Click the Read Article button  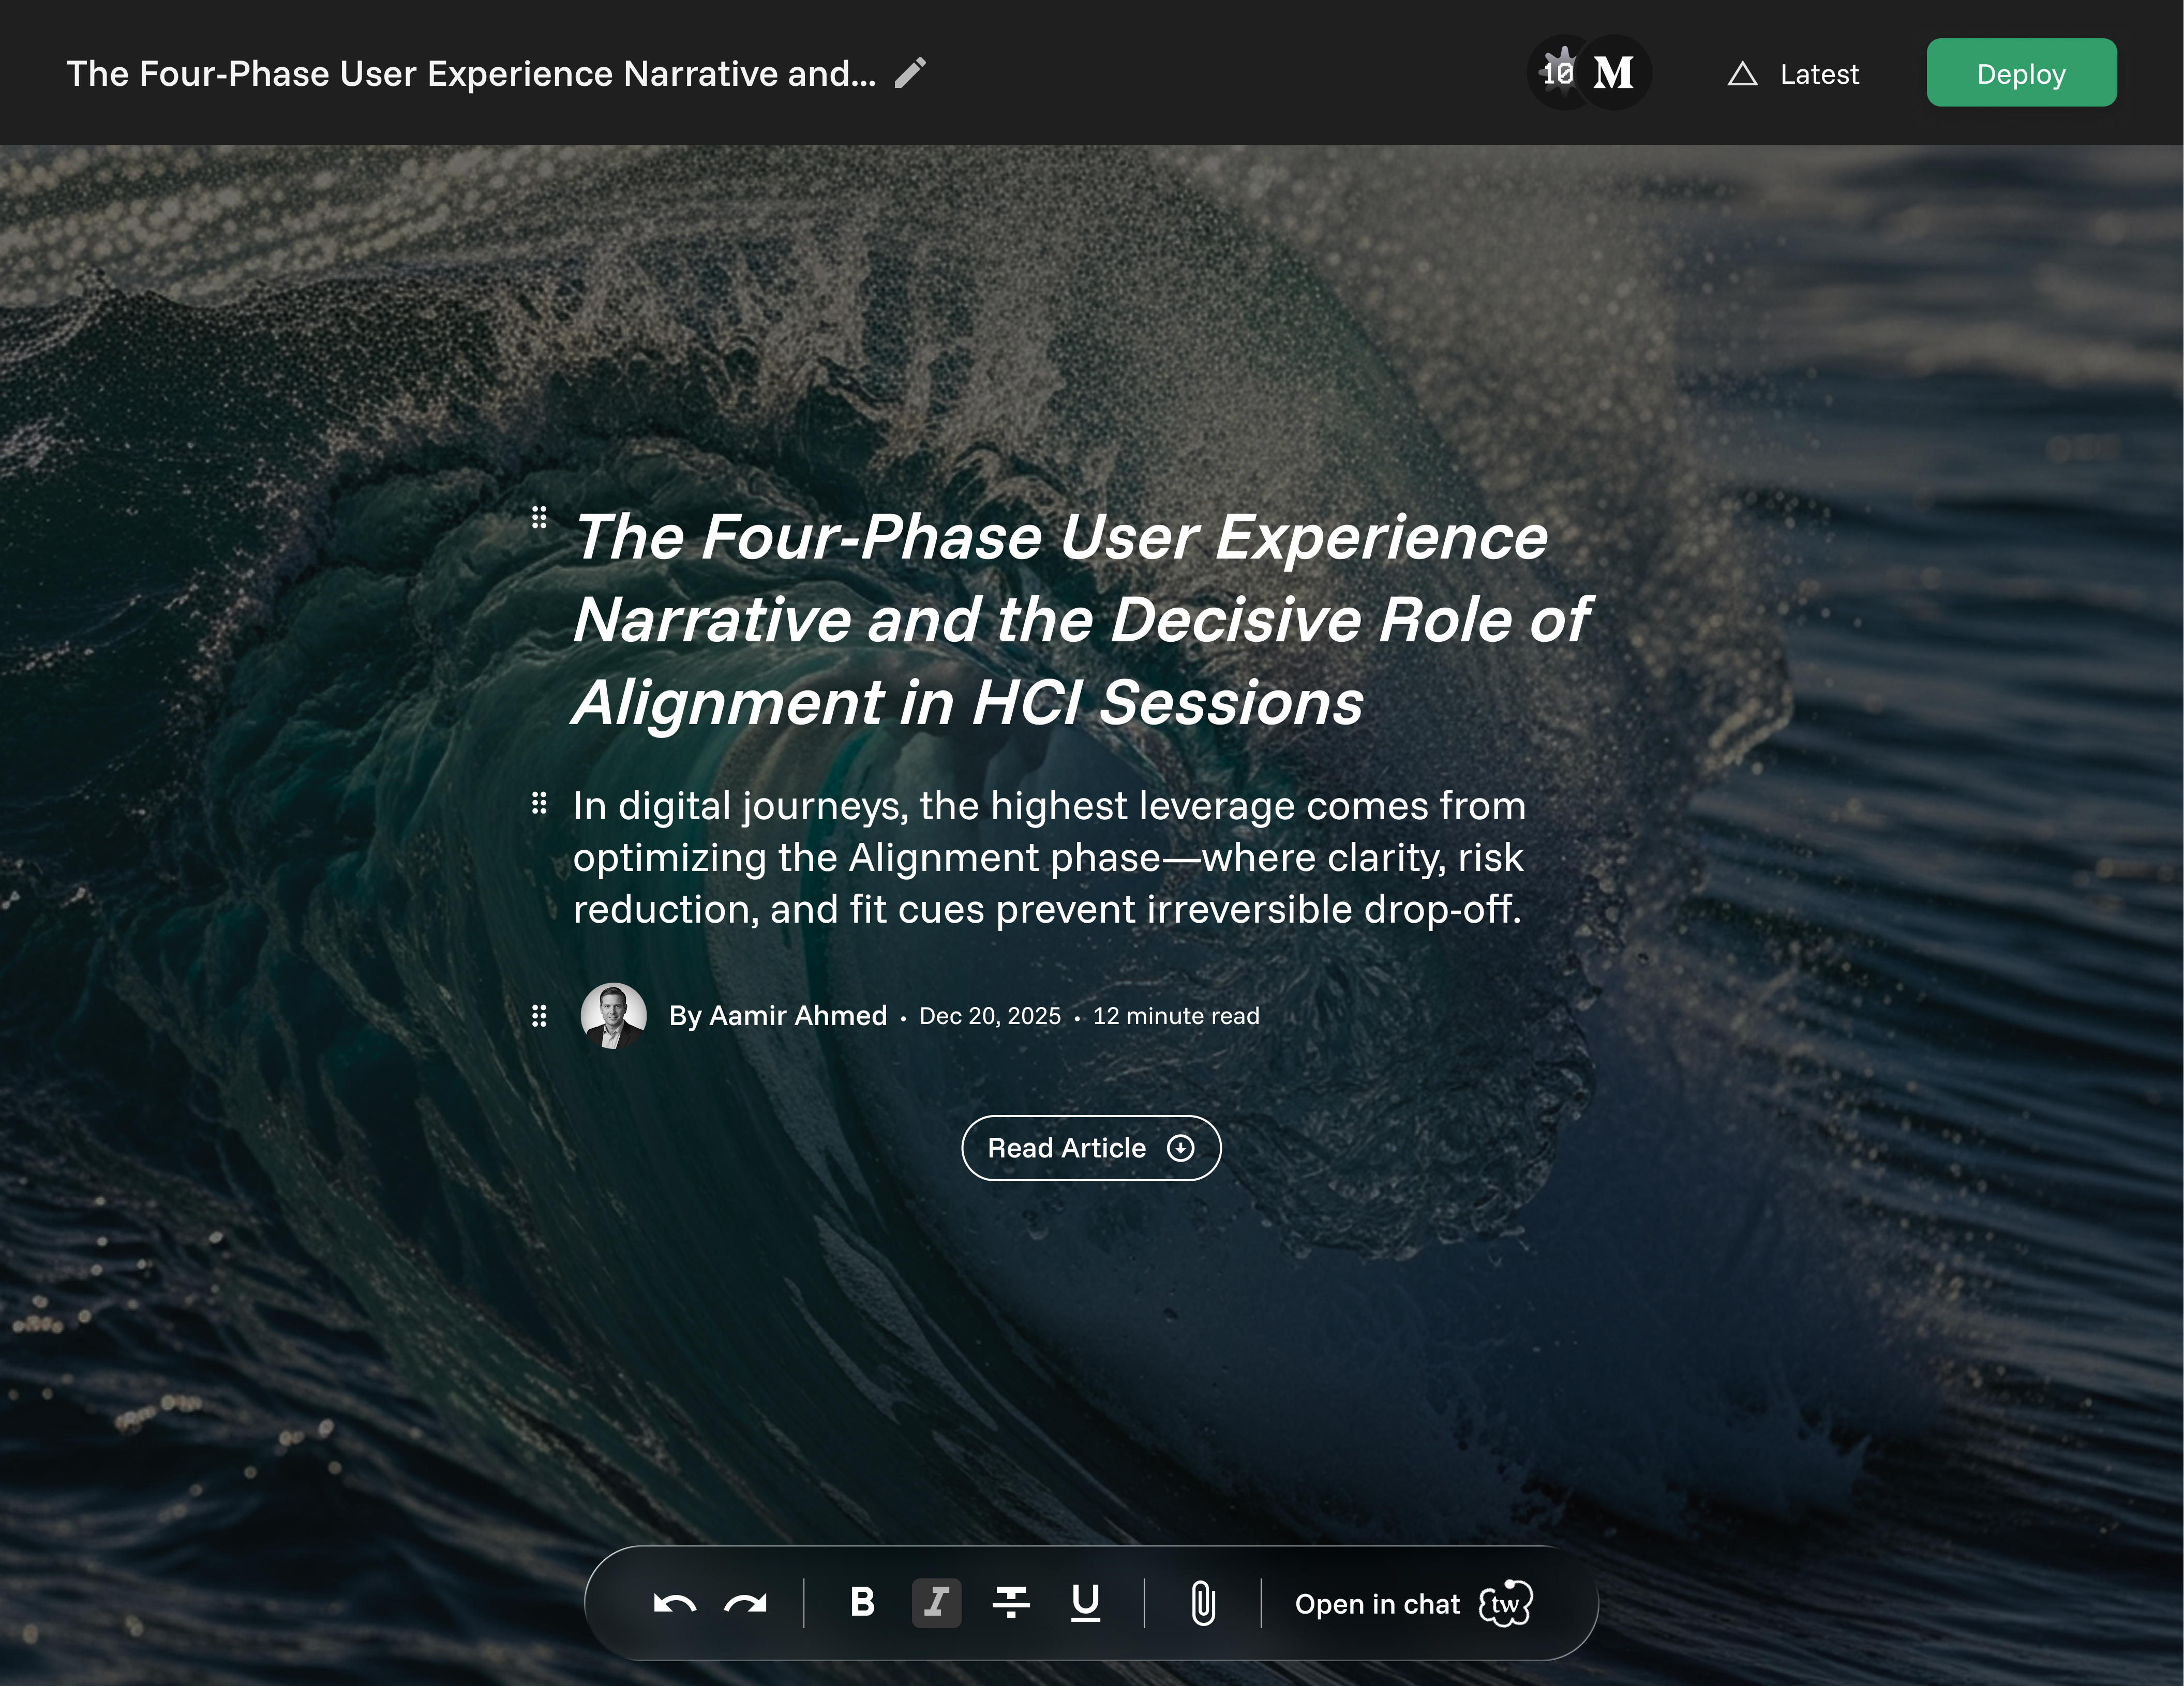tap(1091, 1148)
